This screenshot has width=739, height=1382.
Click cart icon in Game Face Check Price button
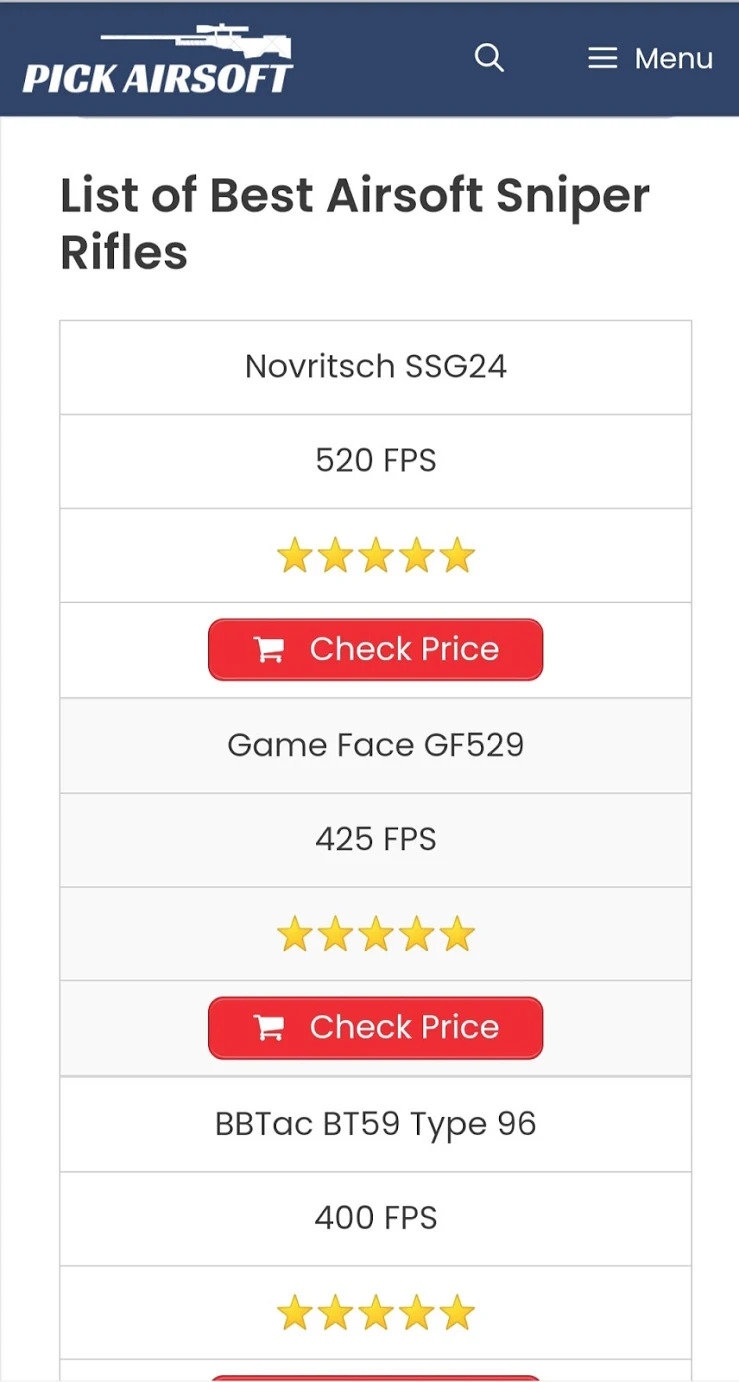[x=269, y=1028]
